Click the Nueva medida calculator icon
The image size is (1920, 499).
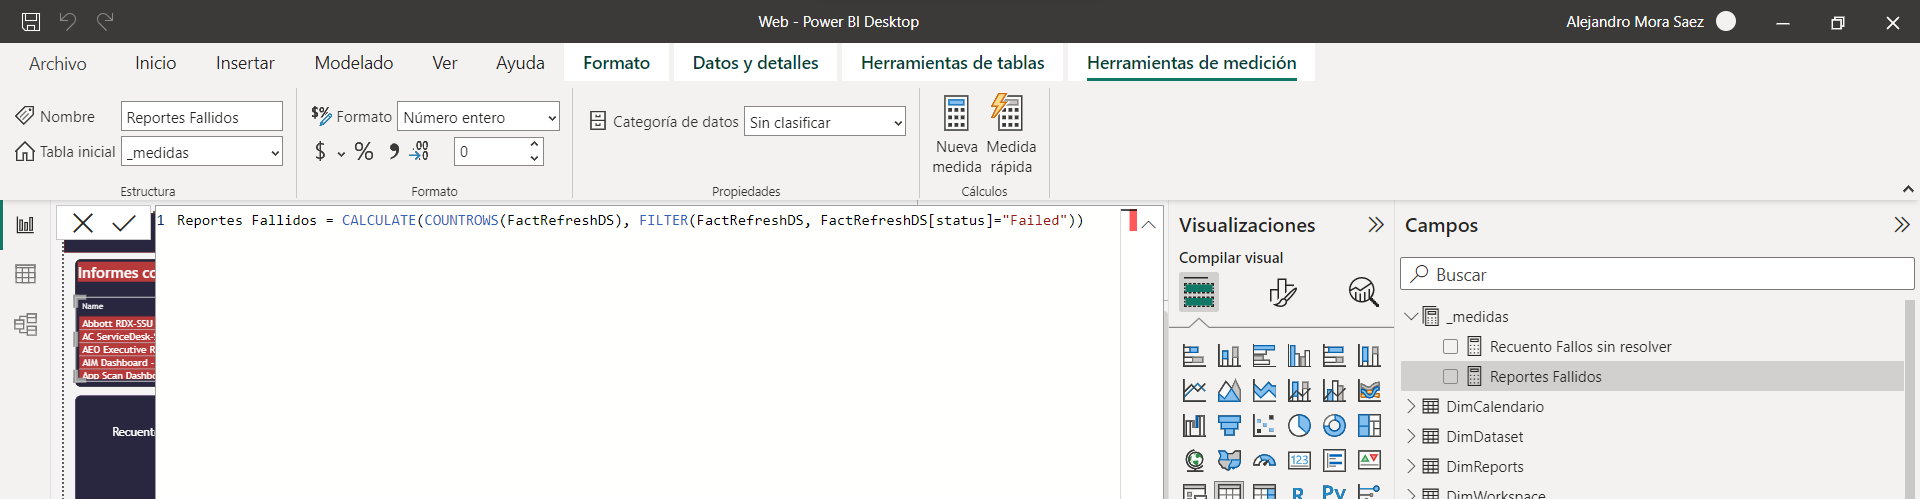956,114
